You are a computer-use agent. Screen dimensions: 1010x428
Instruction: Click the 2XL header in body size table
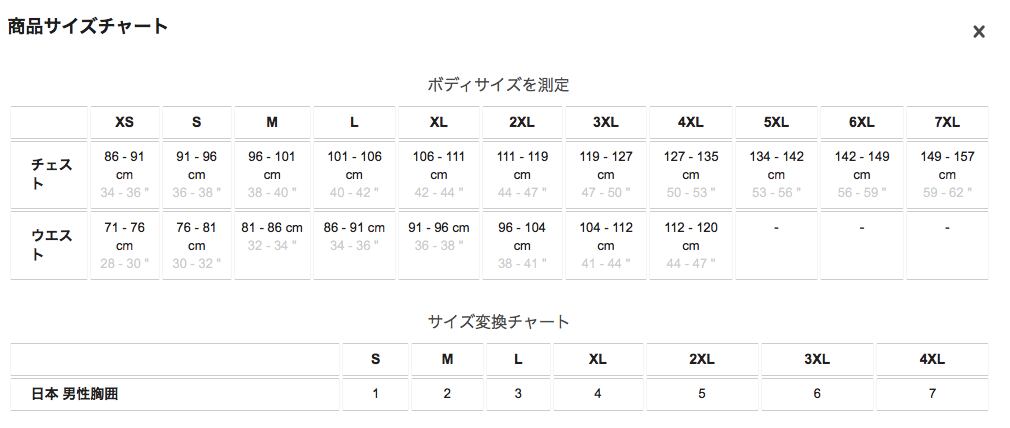(x=522, y=122)
